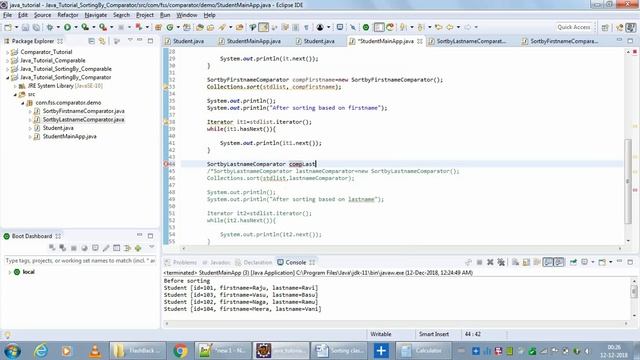Click the editor vertical scrollbar thumb
This screenshot has width=640, height=360.
click(628, 182)
